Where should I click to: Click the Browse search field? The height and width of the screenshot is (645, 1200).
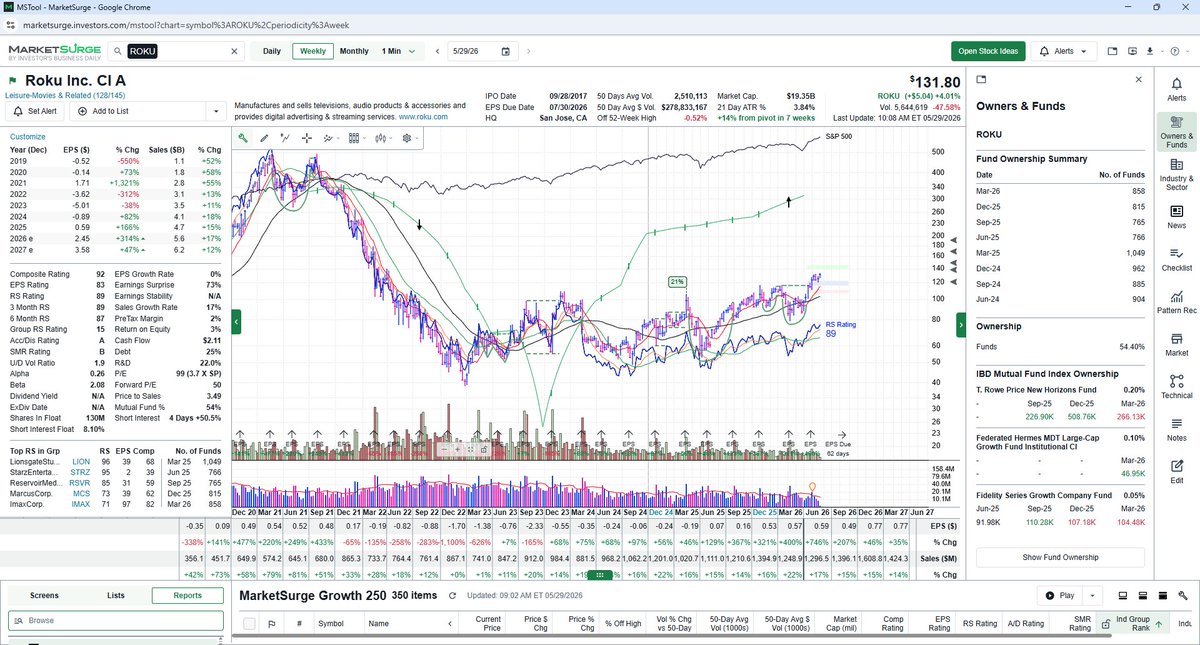pyautogui.click(x=115, y=621)
